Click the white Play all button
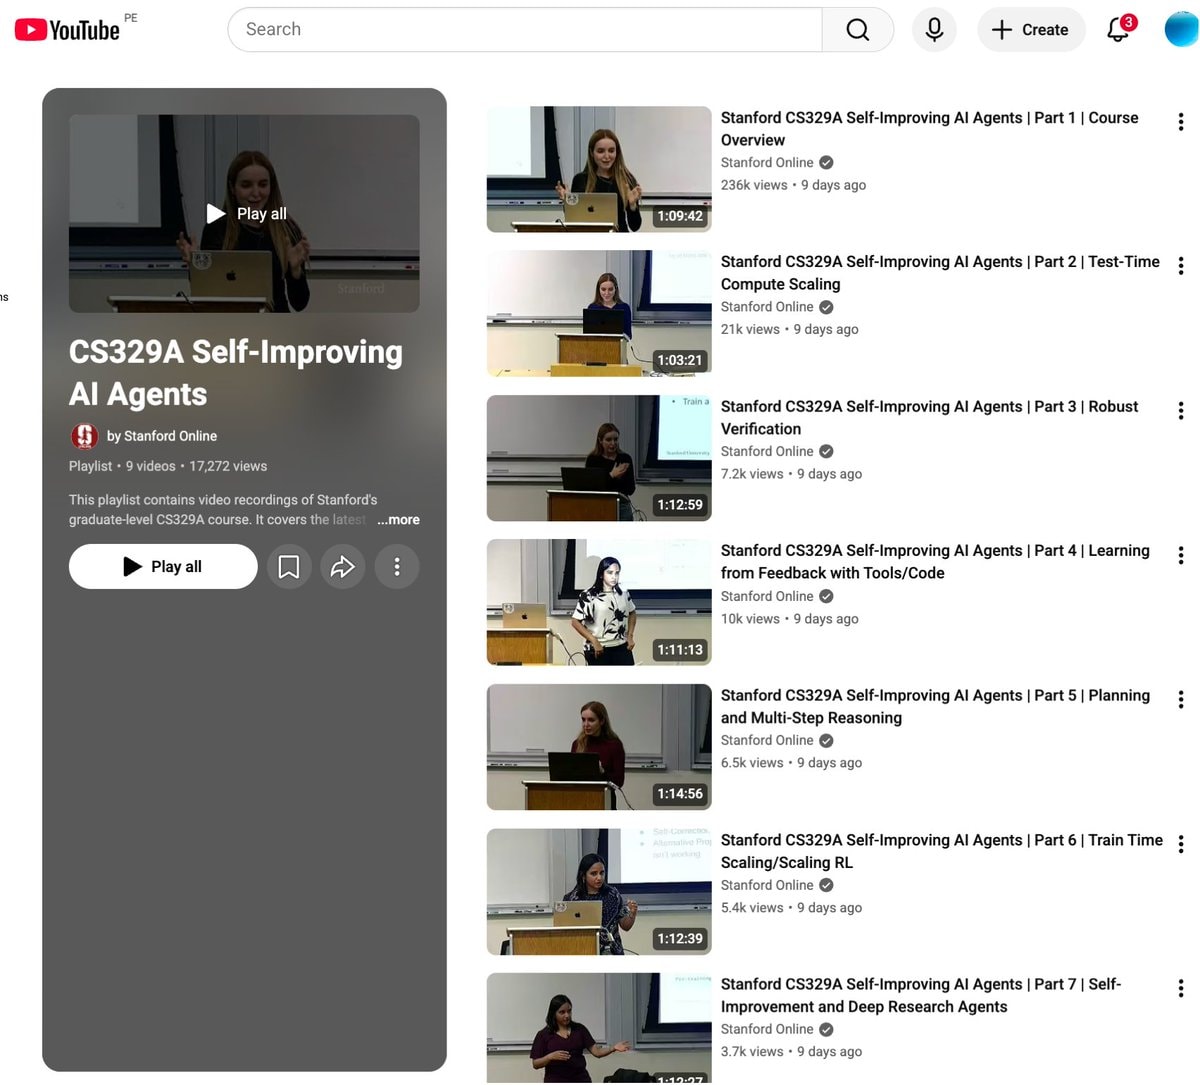Screen dimensions: 1200x1085 pos(163,567)
